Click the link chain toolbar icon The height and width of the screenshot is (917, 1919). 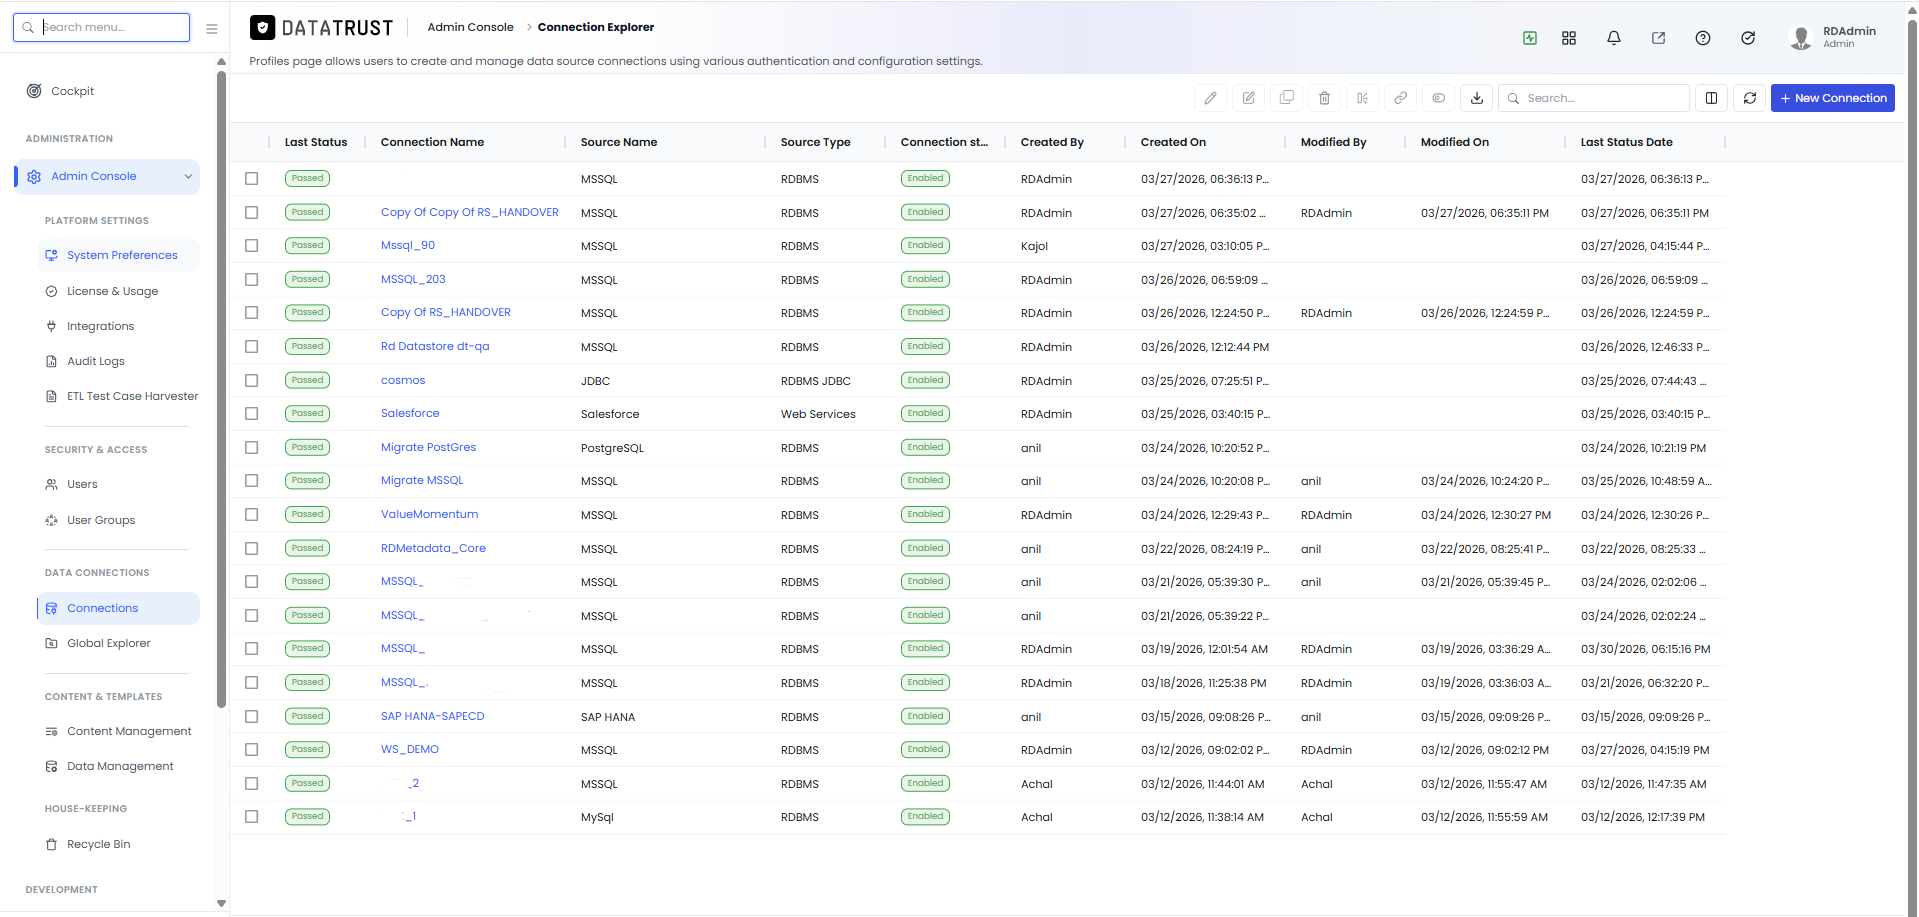pos(1400,98)
